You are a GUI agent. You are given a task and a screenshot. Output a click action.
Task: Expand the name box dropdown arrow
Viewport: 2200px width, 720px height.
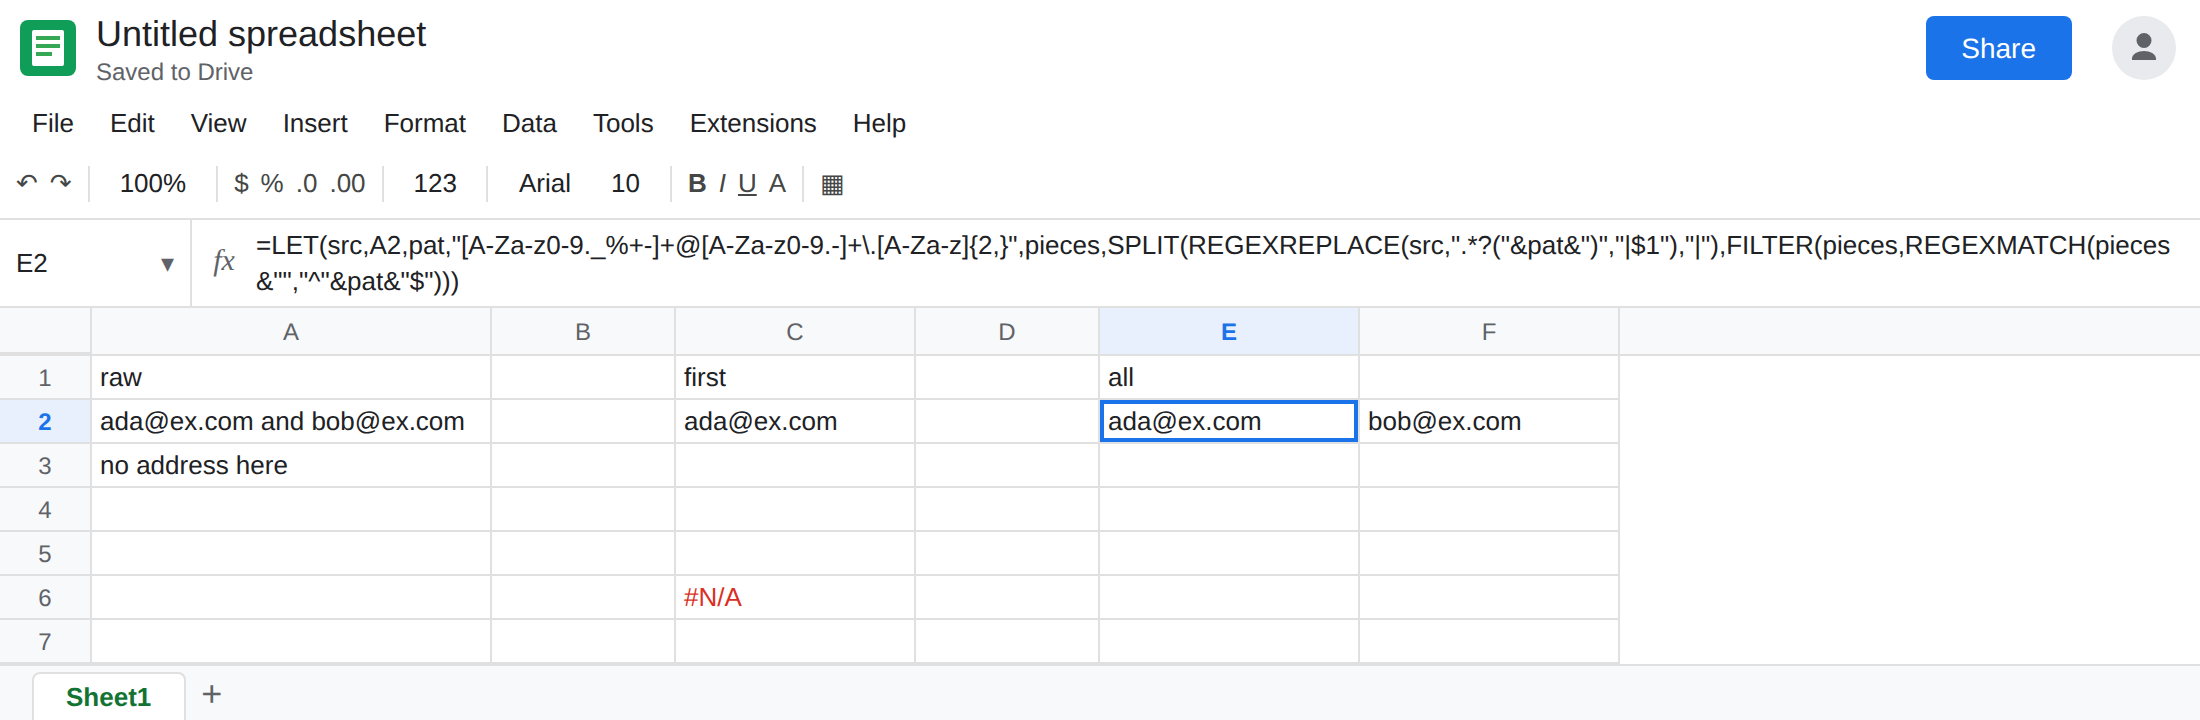pyautogui.click(x=167, y=264)
